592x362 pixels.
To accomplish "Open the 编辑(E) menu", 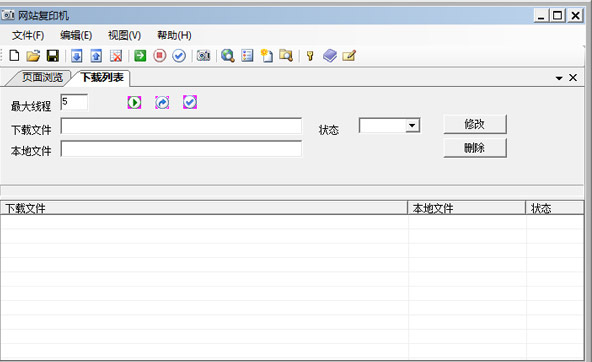I will tap(76, 35).
